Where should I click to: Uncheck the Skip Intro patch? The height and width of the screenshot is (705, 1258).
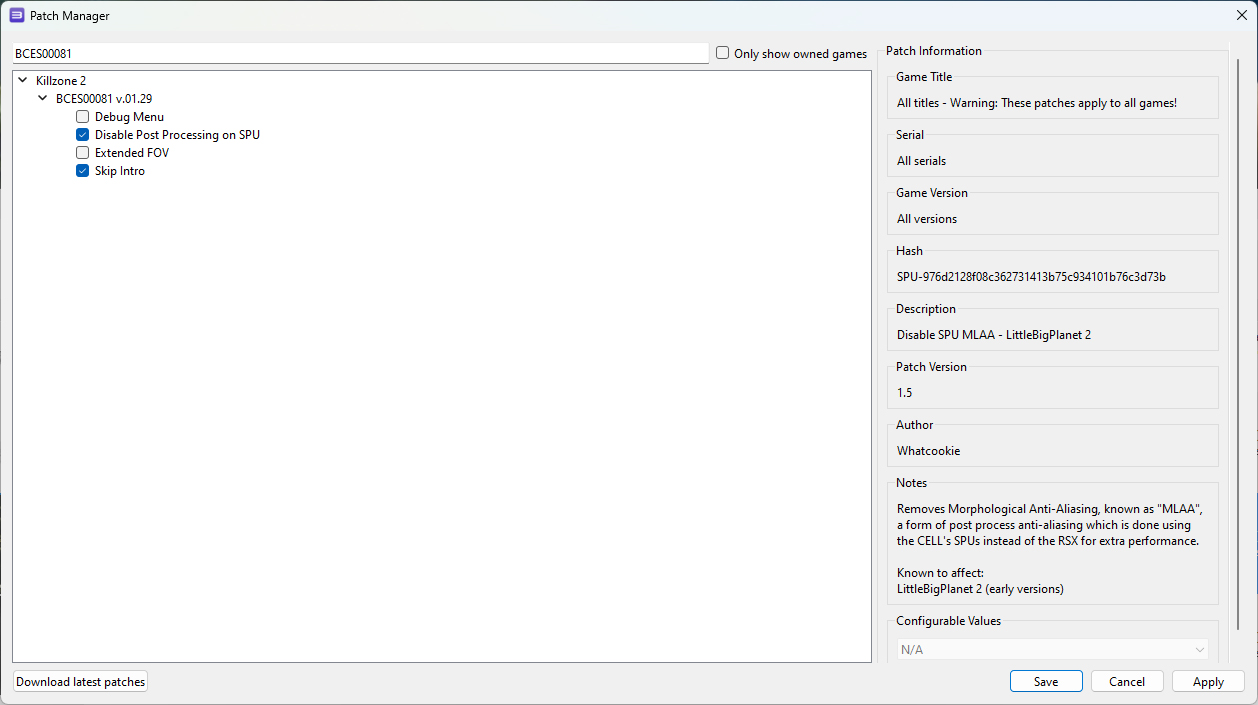82,171
